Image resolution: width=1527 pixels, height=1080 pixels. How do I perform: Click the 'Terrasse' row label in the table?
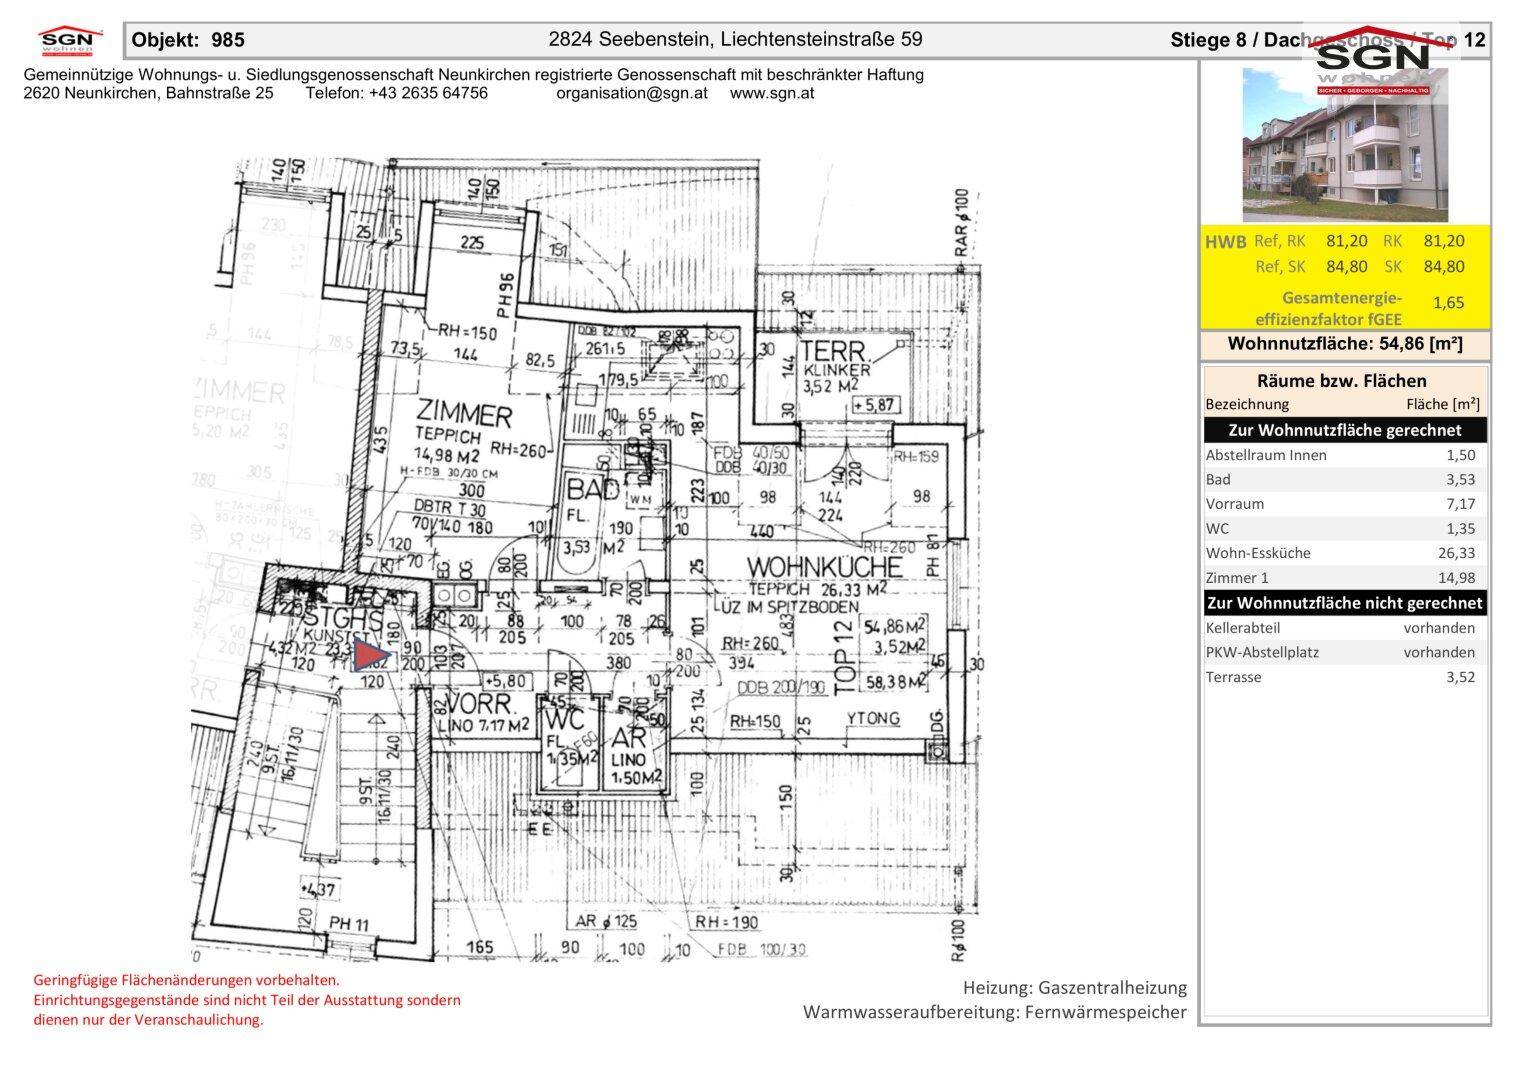click(x=1234, y=677)
